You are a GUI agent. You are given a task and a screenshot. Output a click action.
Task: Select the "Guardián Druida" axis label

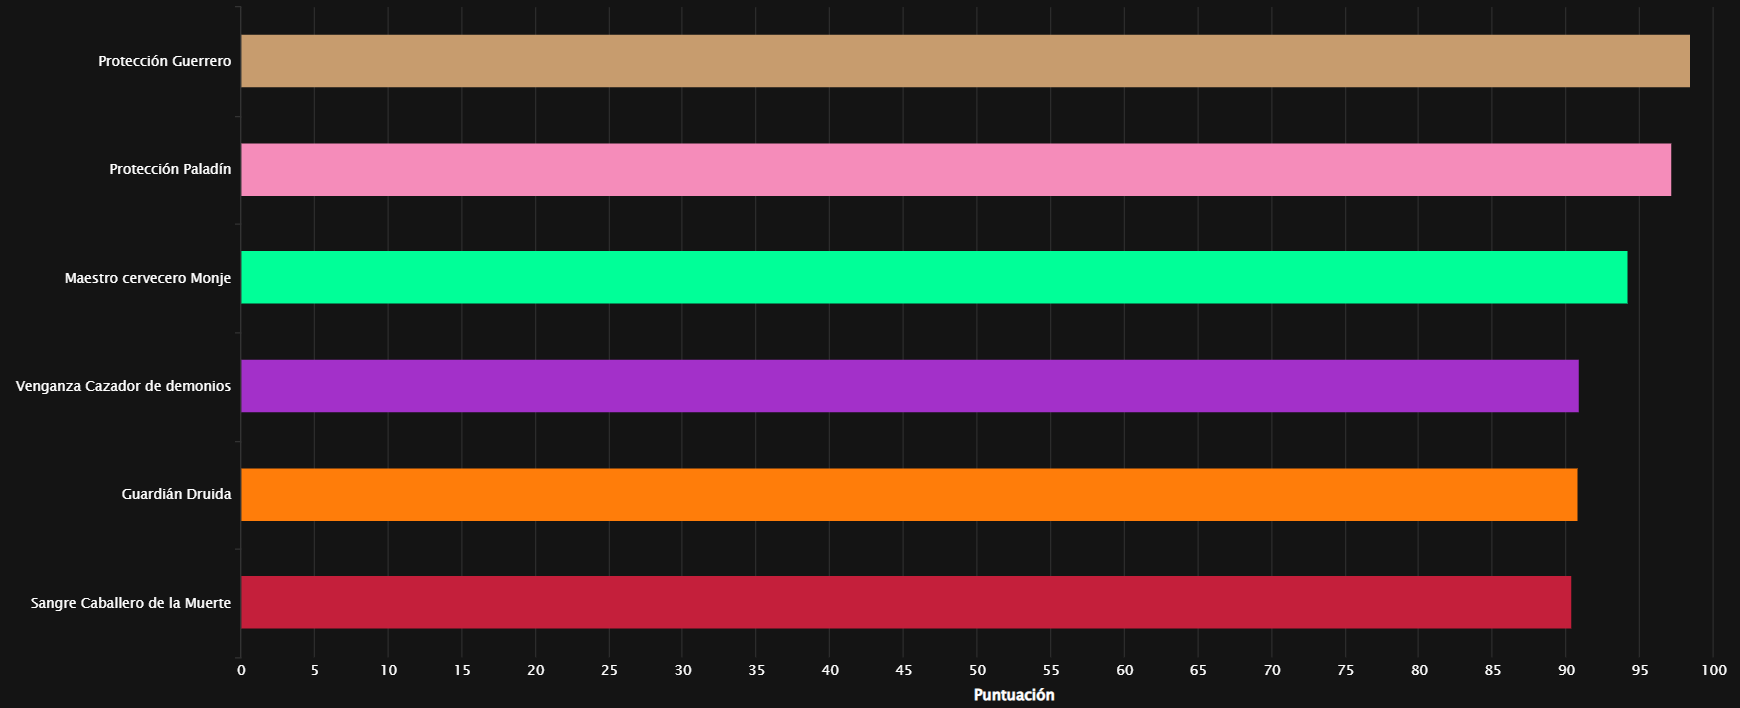tap(176, 494)
